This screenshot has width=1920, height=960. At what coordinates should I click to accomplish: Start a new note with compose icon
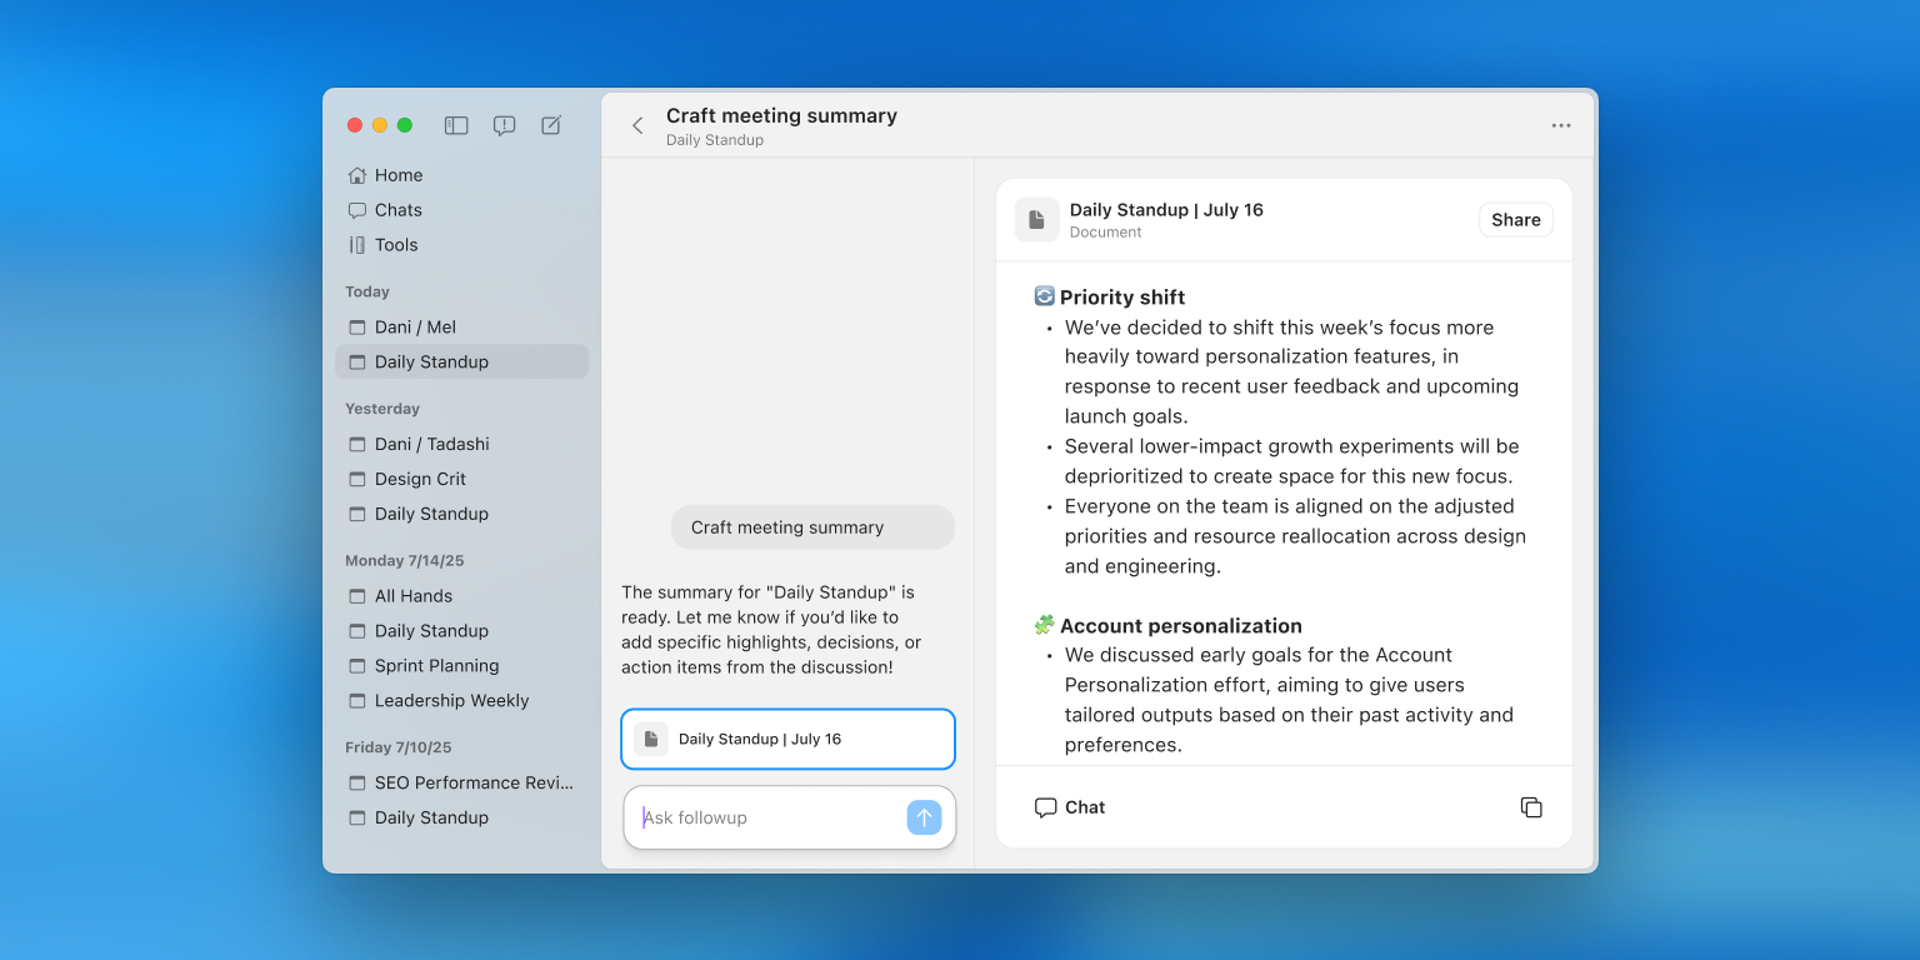tap(551, 125)
